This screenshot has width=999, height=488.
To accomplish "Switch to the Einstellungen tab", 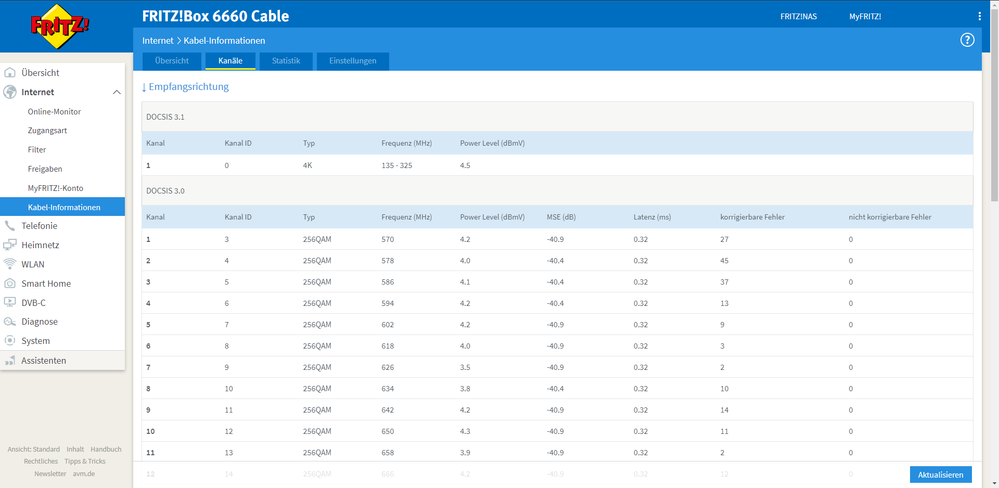I will (x=353, y=61).
